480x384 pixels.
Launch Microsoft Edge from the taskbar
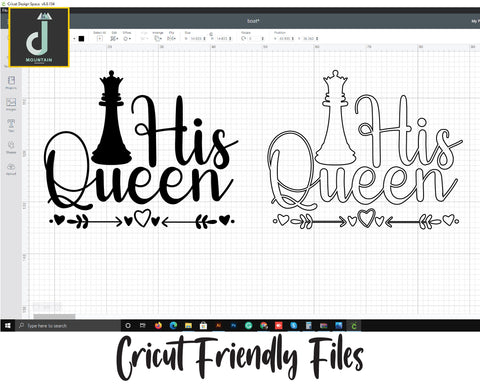(173, 326)
